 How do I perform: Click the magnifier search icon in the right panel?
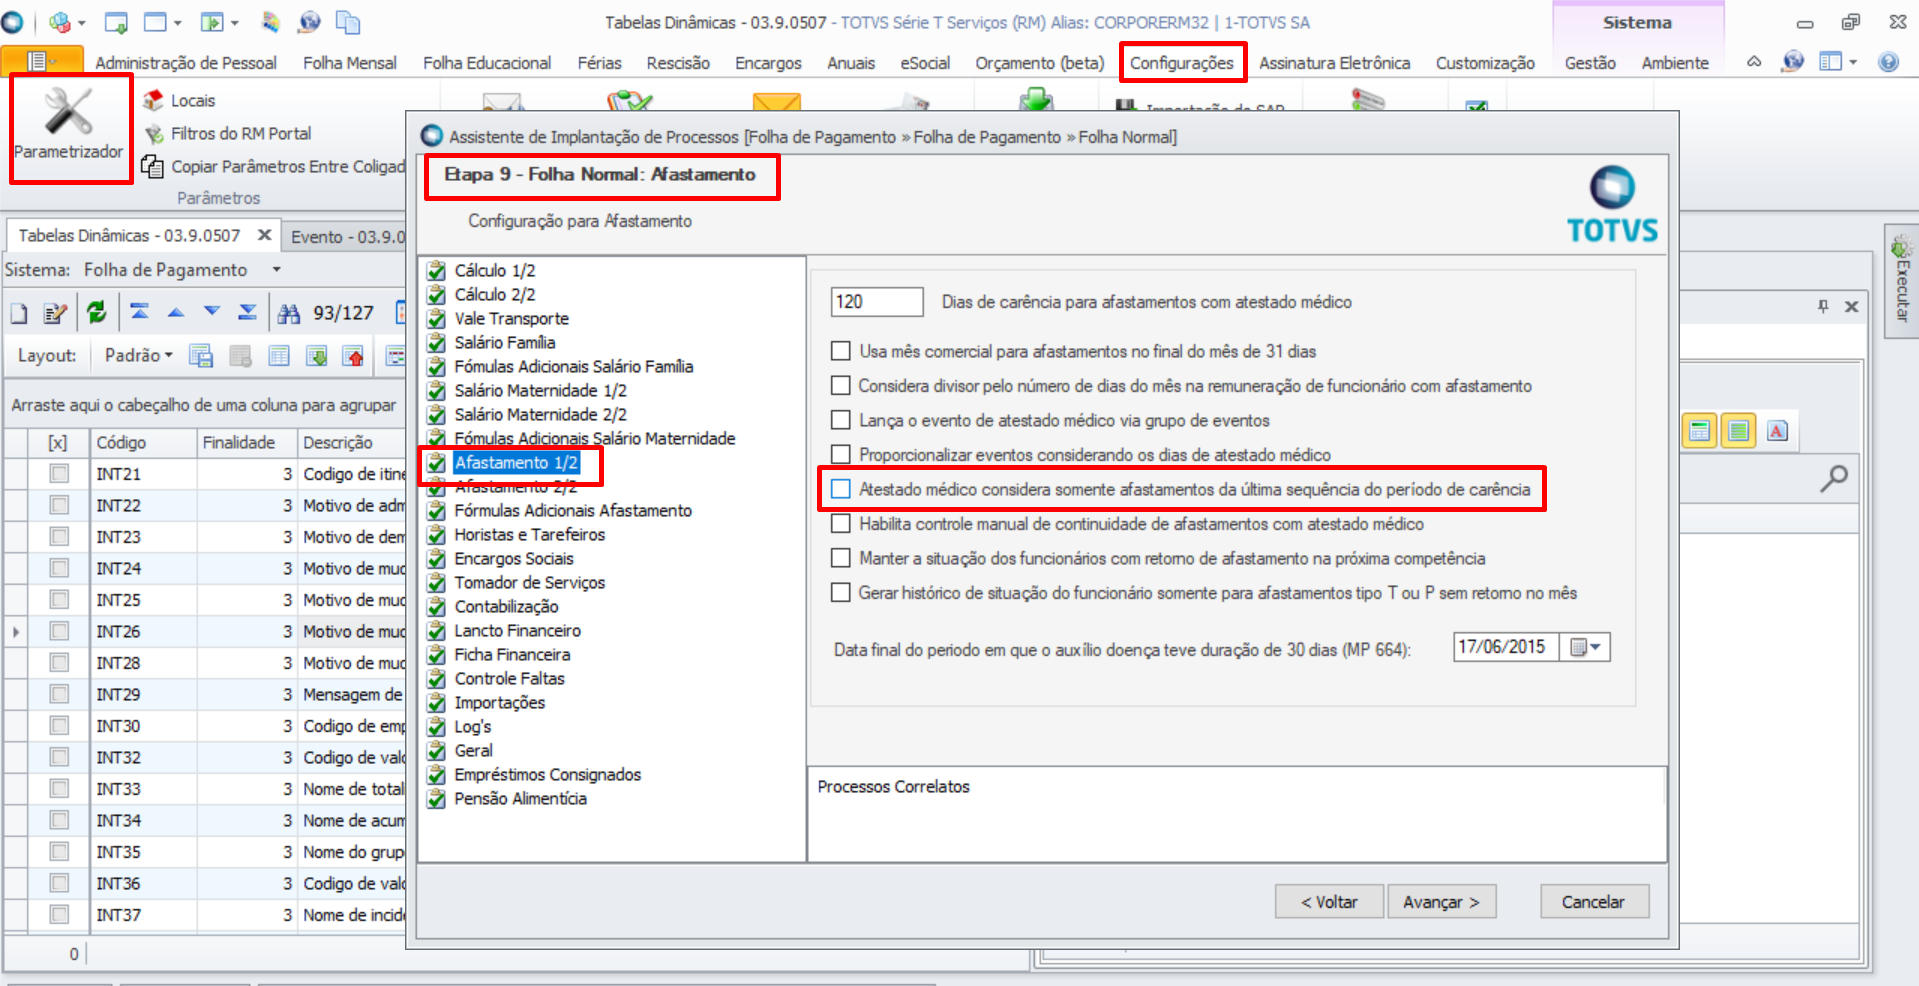click(x=1834, y=478)
